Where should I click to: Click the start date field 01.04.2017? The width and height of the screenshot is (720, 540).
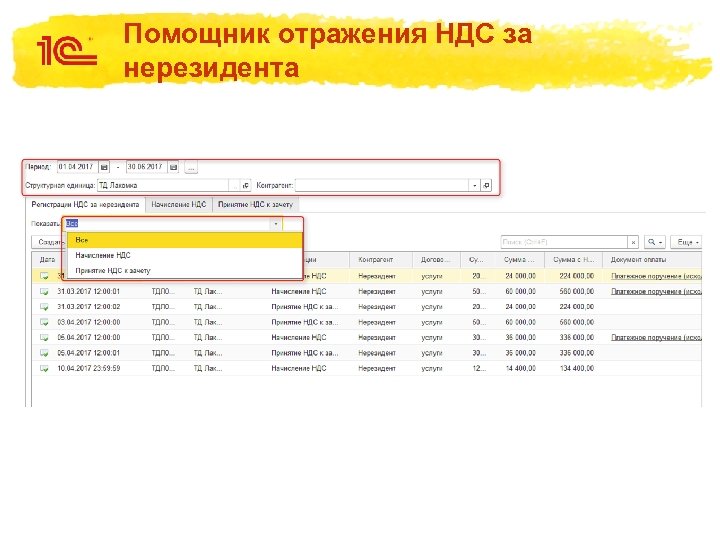click(77, 167)
